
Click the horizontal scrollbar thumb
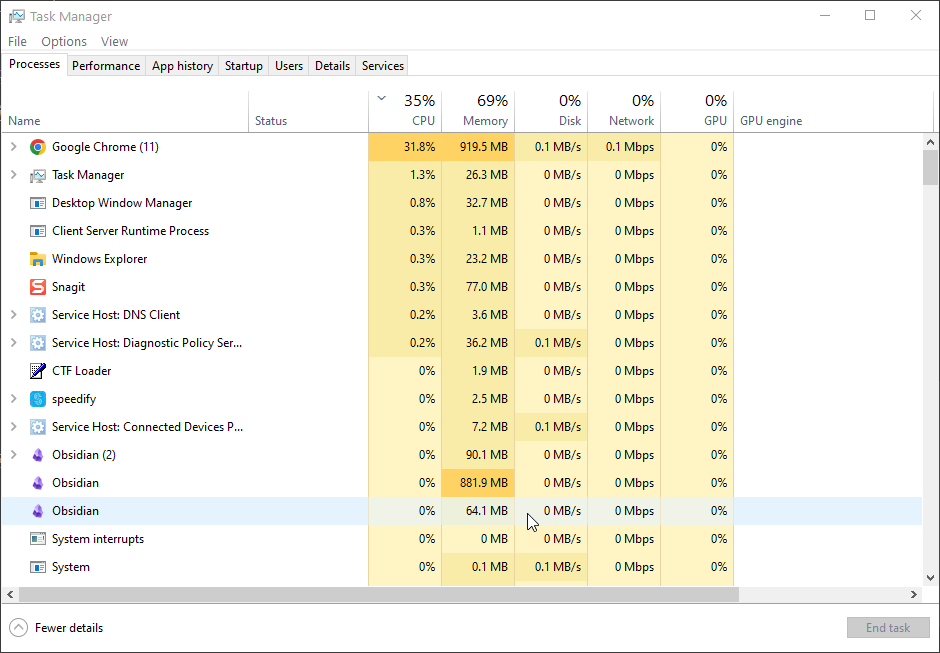point(379,595)
